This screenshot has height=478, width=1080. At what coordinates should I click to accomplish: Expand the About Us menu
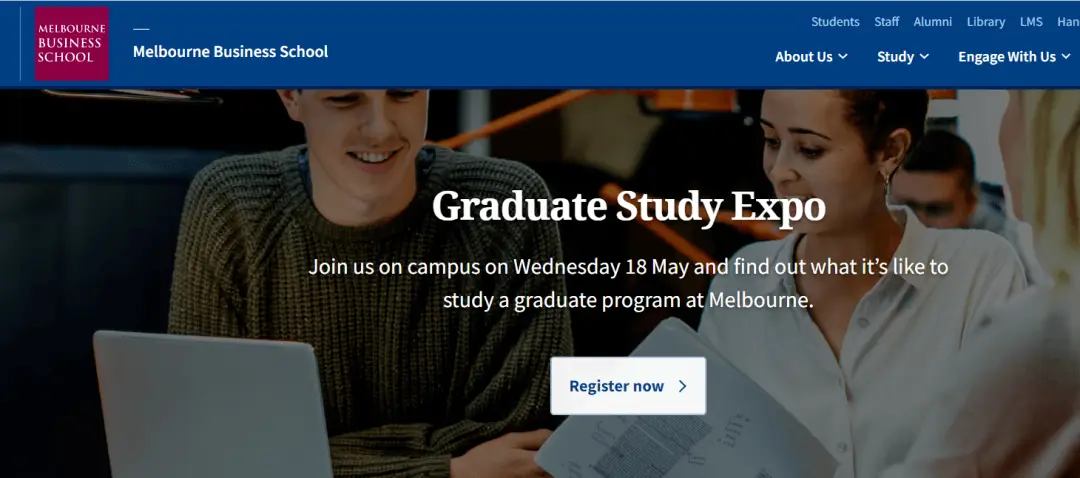pyautogui.click(x=804, y=57)
